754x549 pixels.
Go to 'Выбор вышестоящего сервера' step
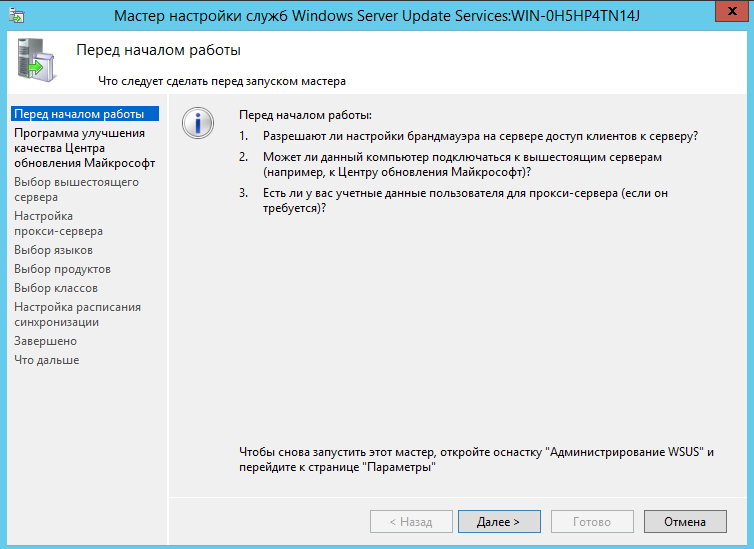click(76, 189)
